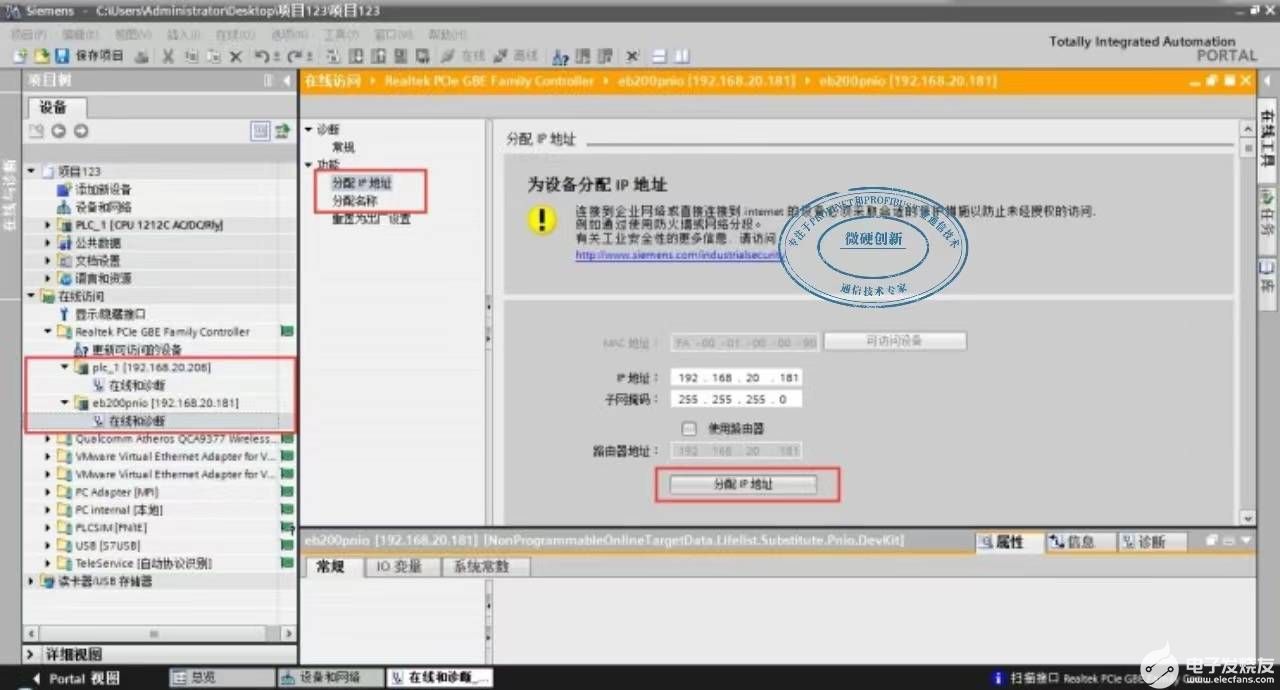1280x690 pixels.
Task: Collapse project tree with left arrow icon
Action: [x=287, y=80]
